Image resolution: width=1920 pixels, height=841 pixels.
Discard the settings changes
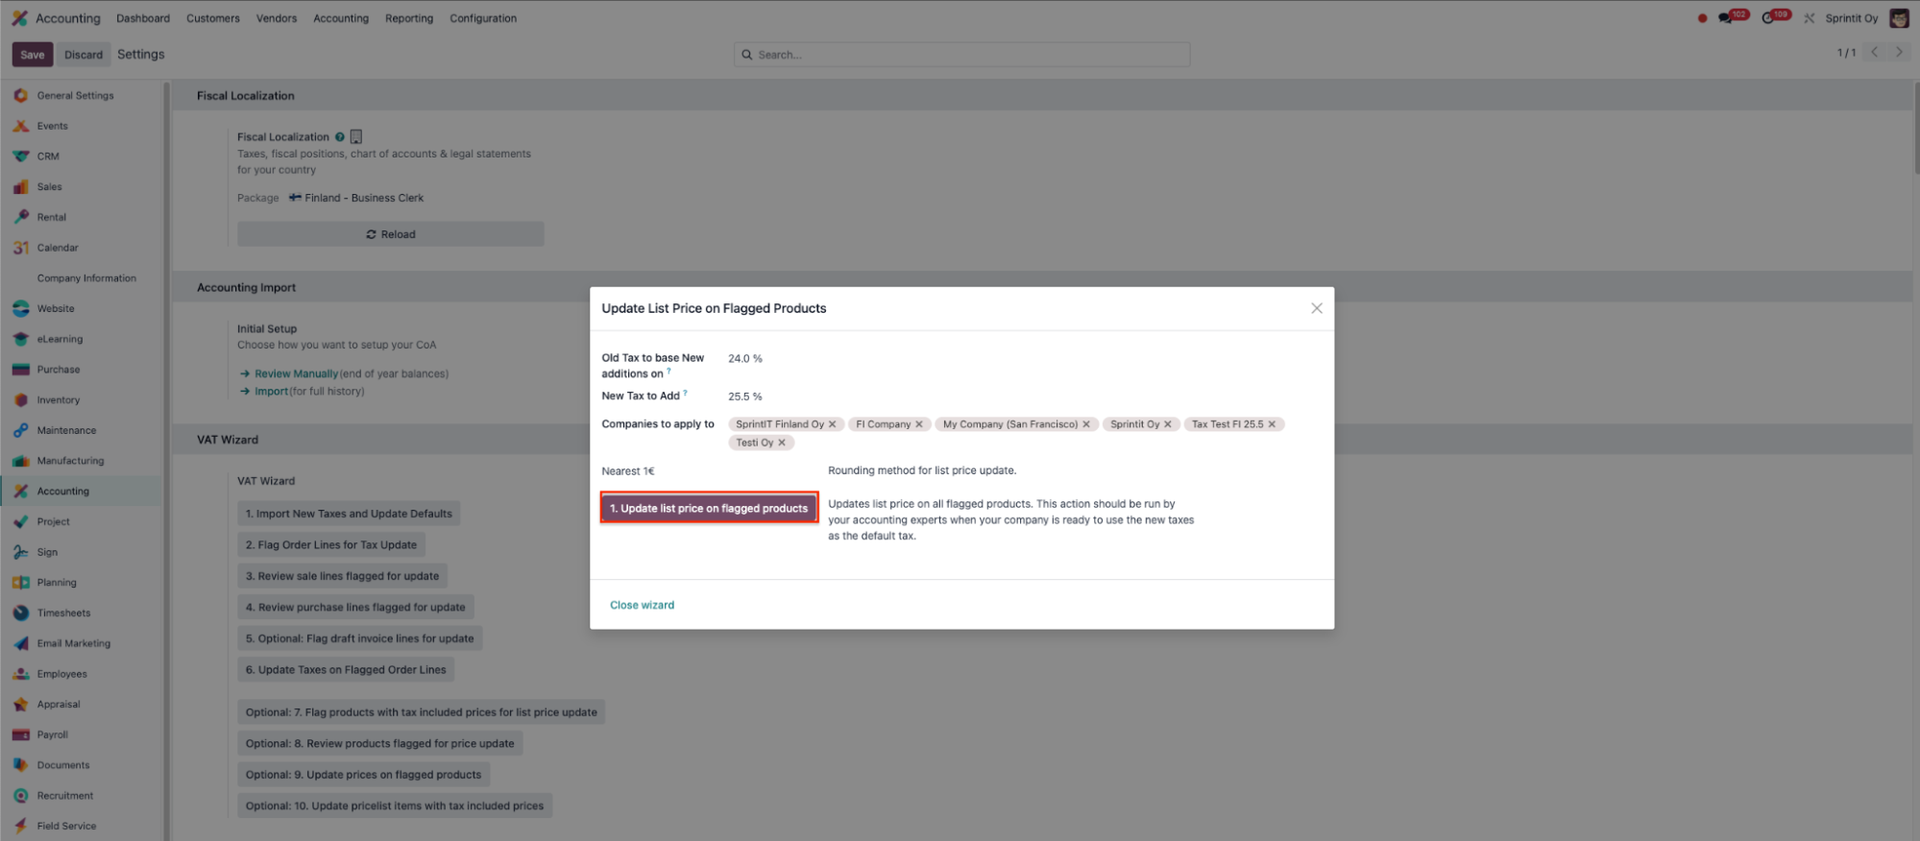(84, 54)
